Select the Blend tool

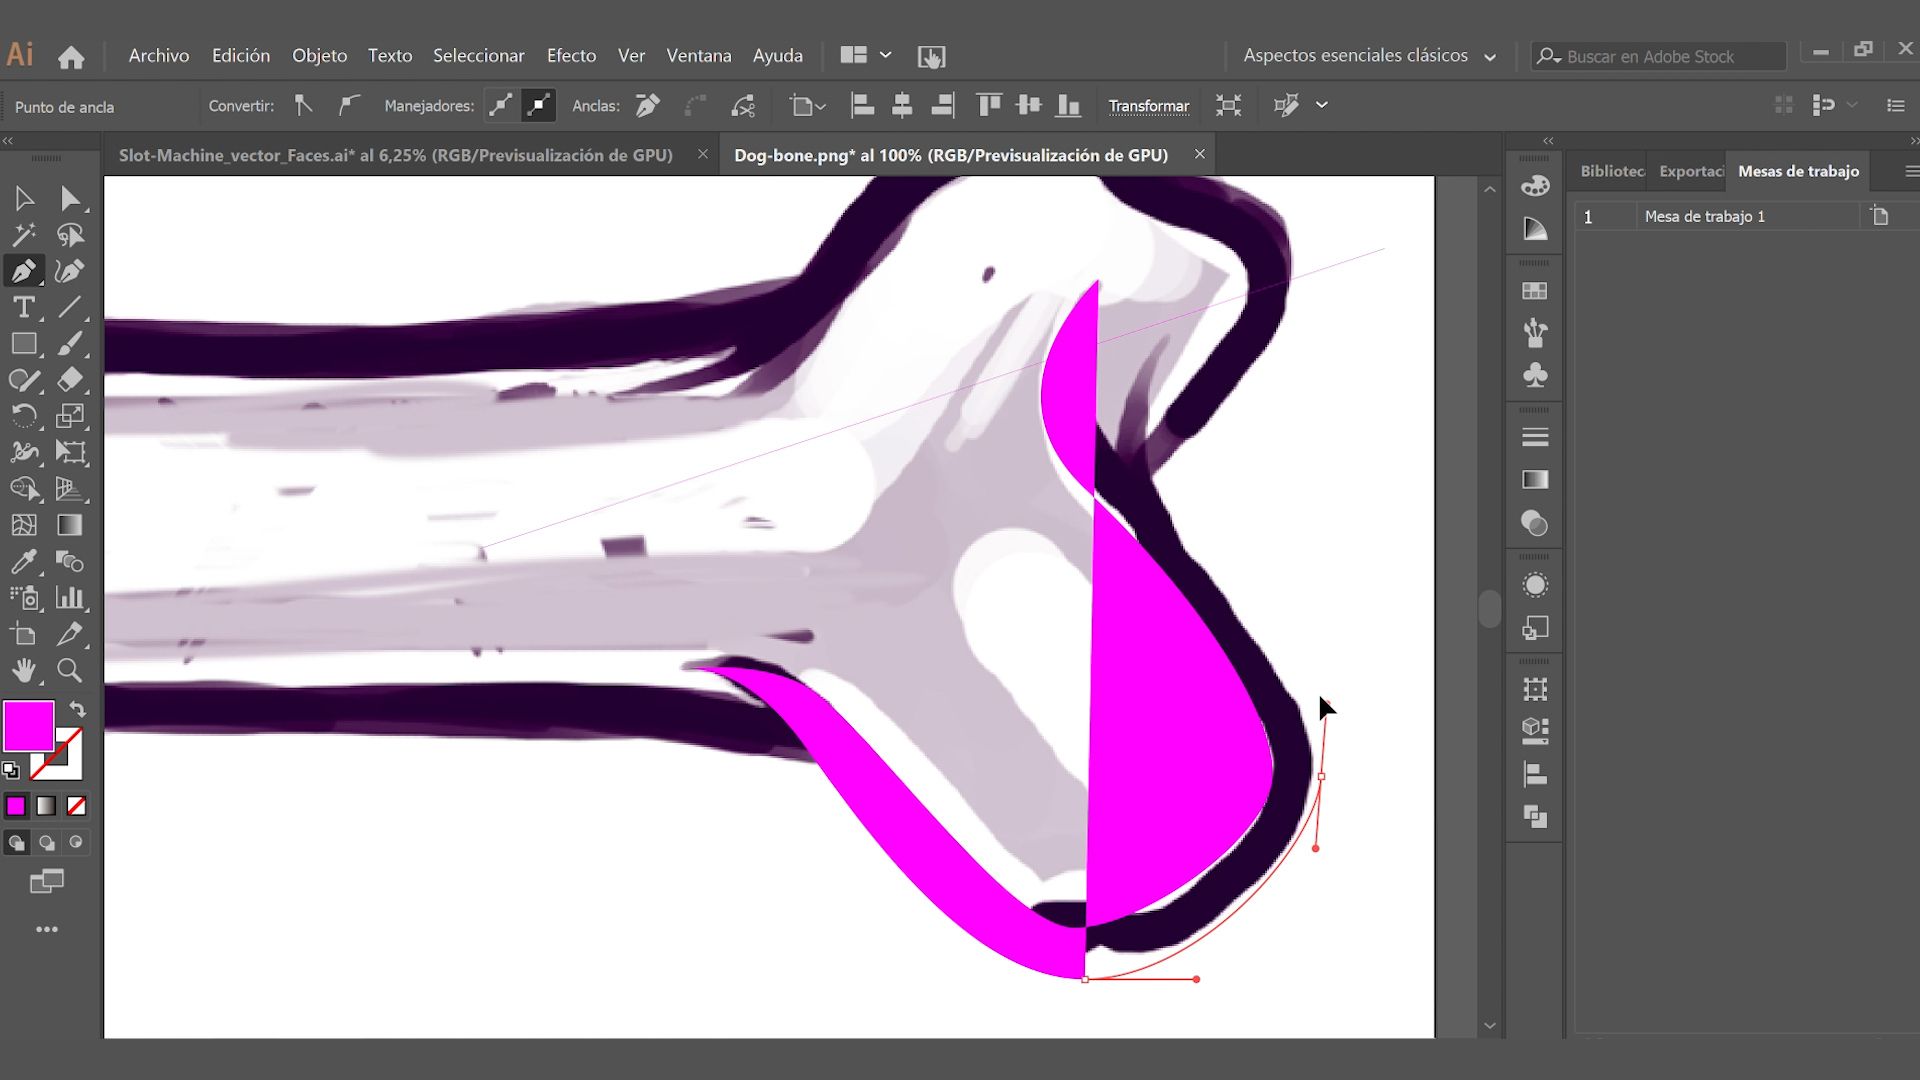pos(70,561)
